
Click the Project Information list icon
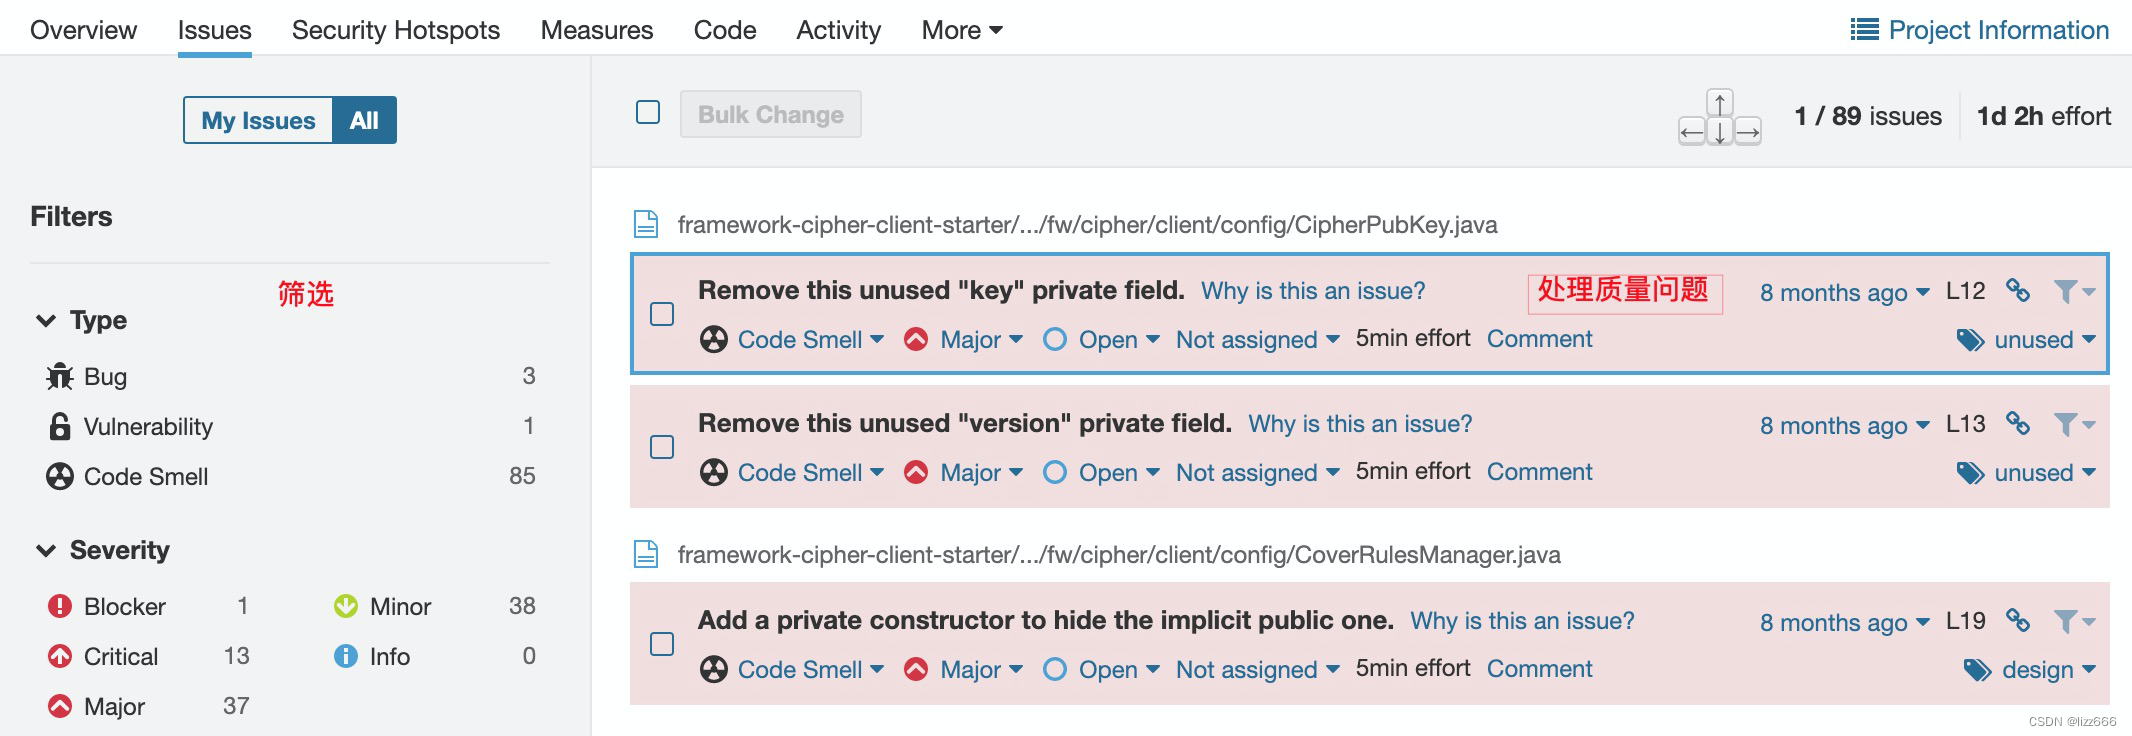point(1864,30)
